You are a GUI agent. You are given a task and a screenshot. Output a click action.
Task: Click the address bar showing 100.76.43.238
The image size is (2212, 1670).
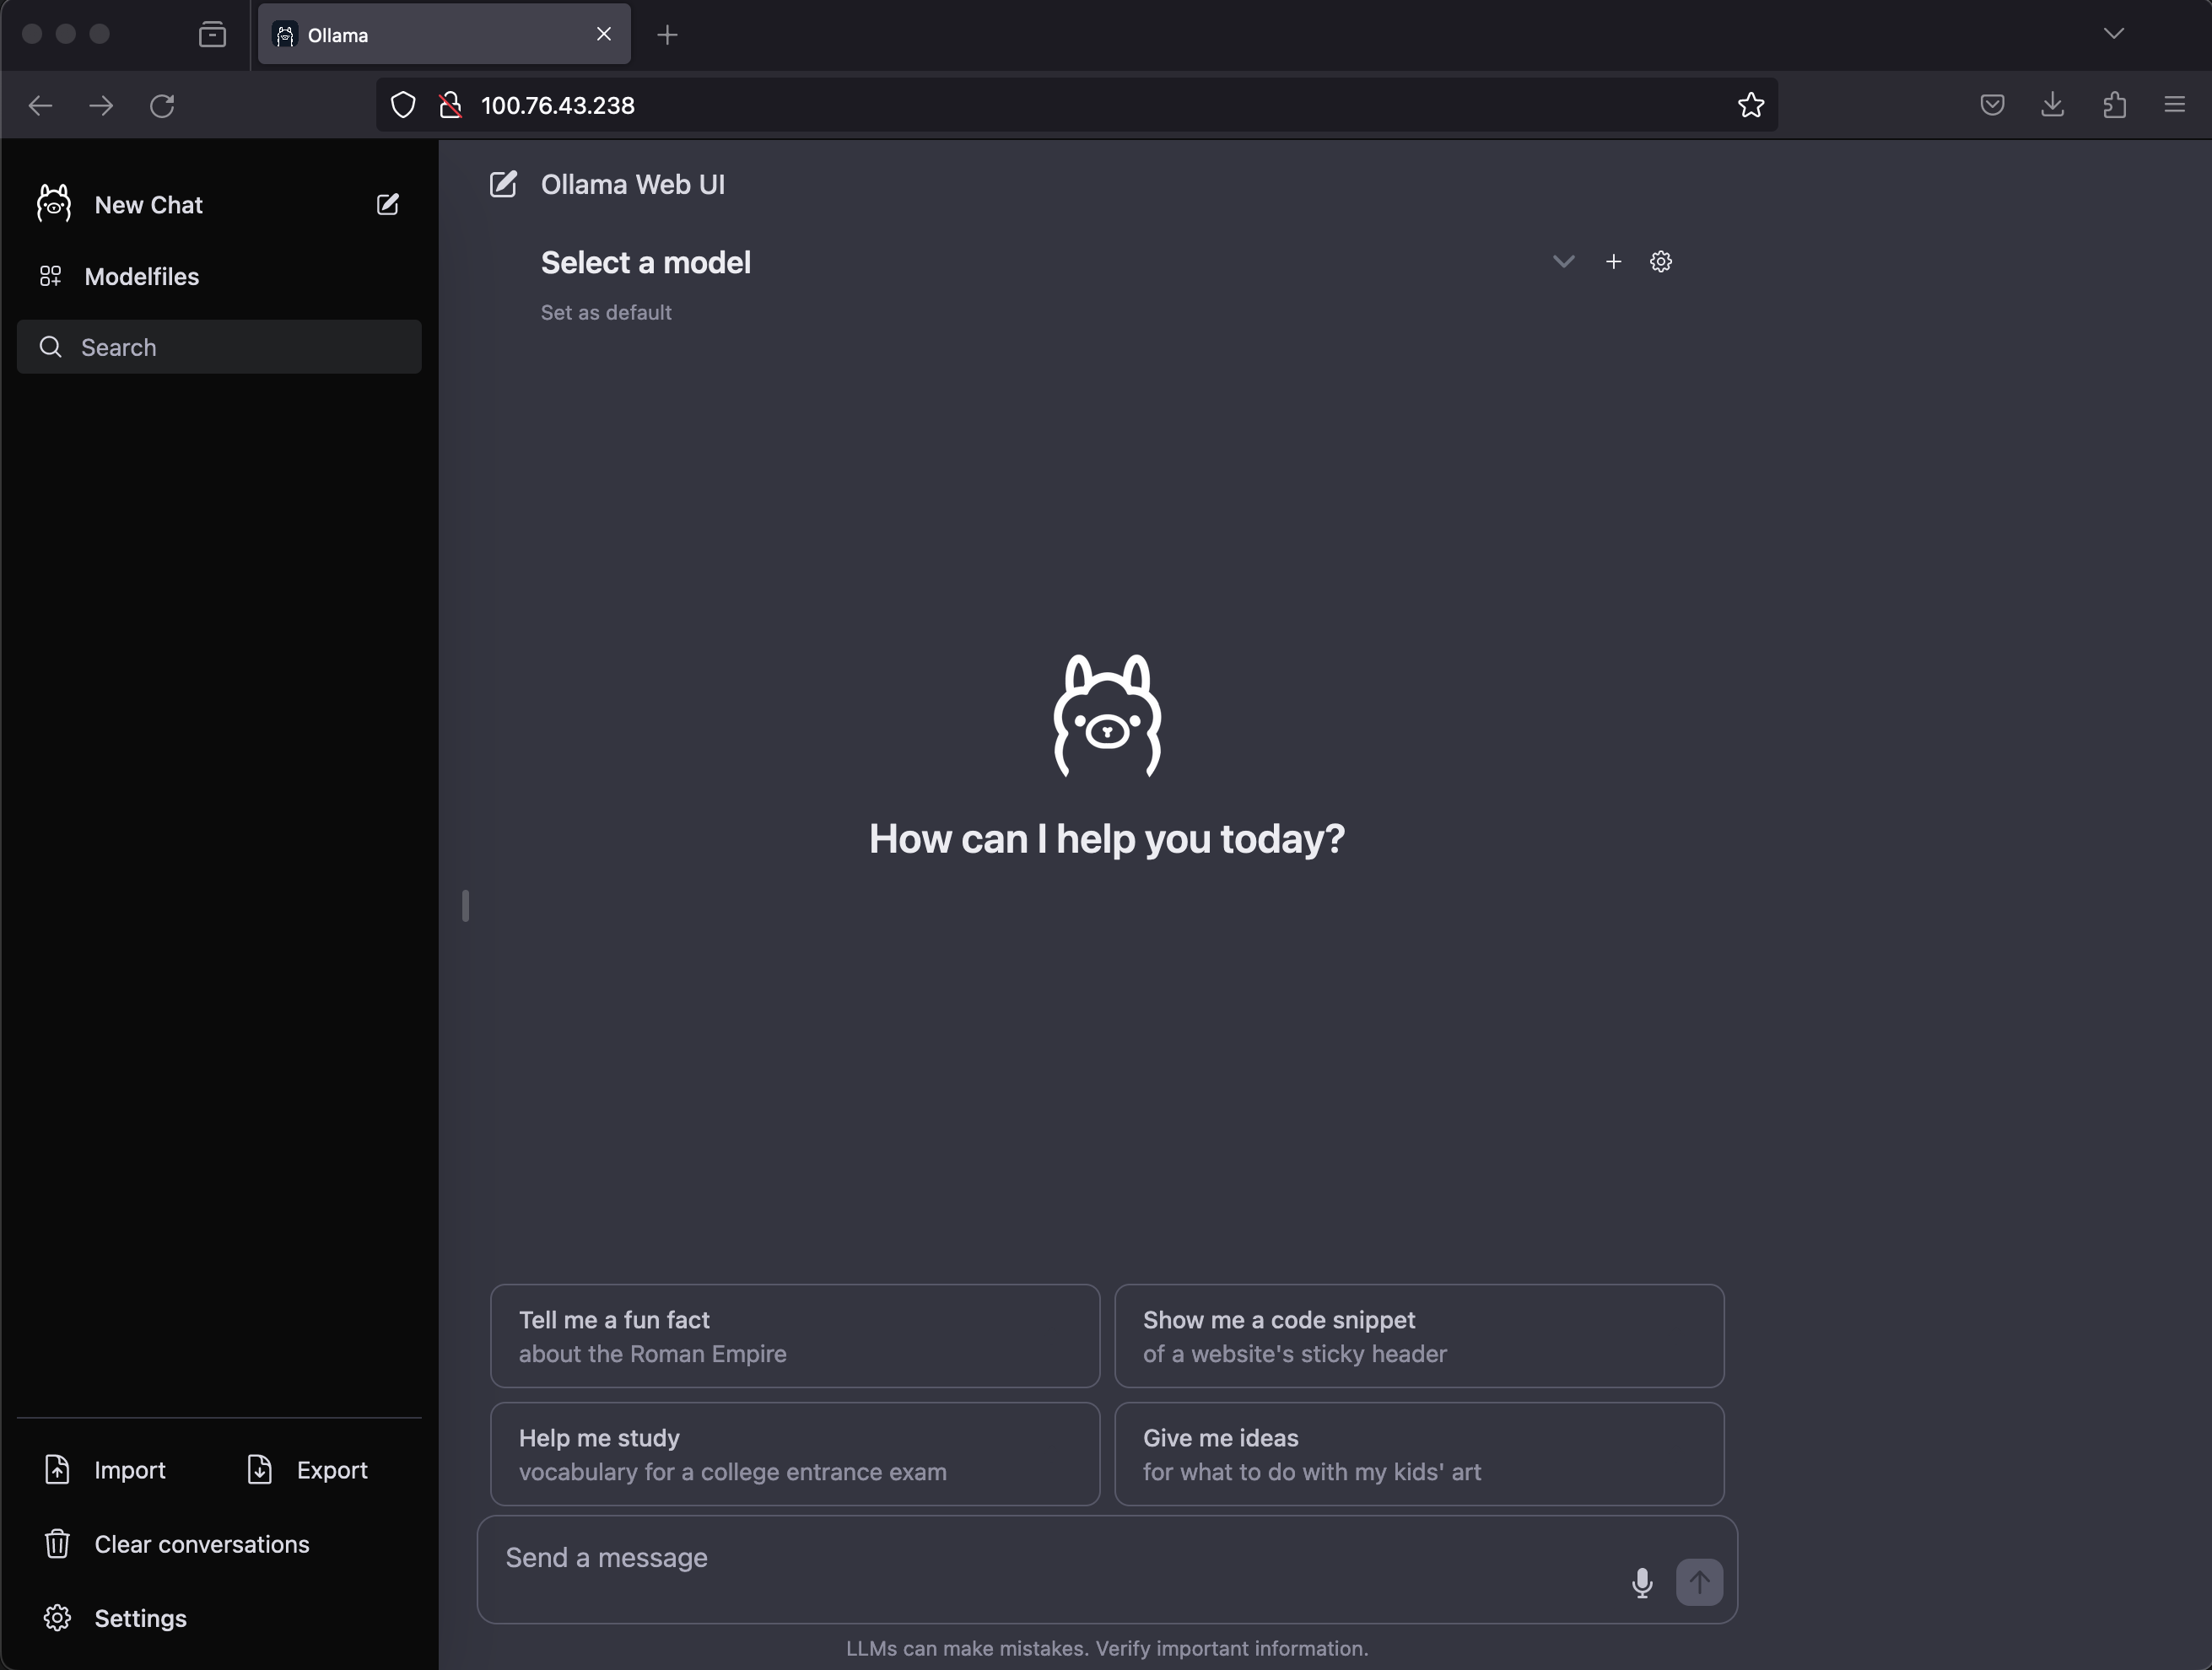tap(1077, 105)
